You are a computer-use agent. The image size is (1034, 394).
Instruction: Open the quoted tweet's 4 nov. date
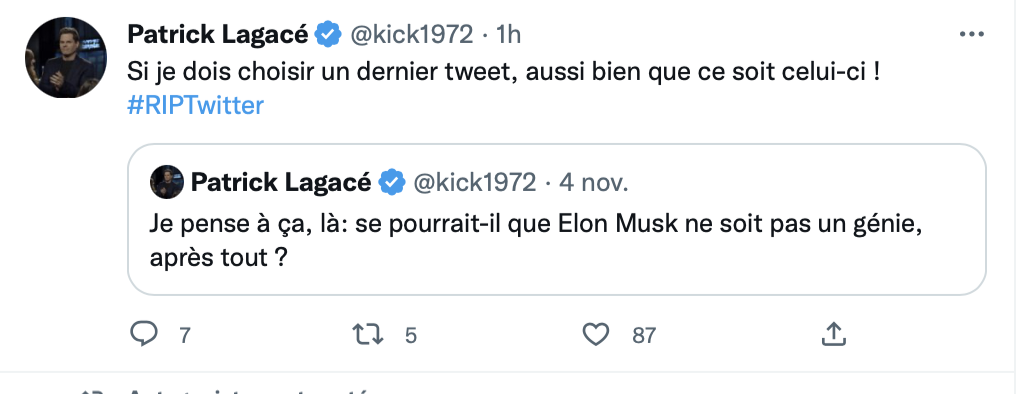point(593,182)
